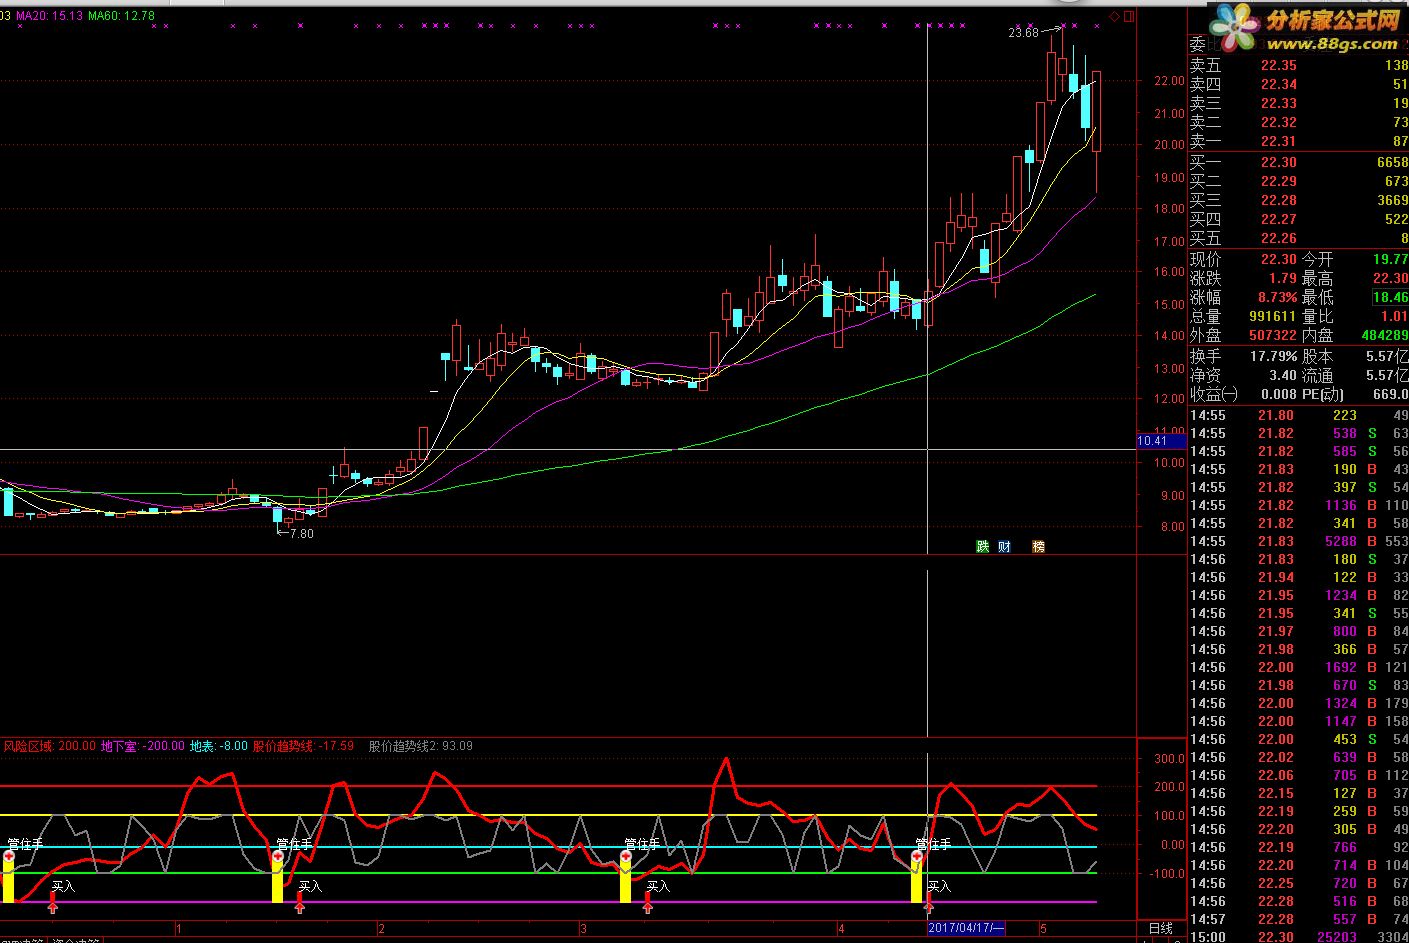Click the 收益(一) 0.008 value

(x=1279, y=394)
